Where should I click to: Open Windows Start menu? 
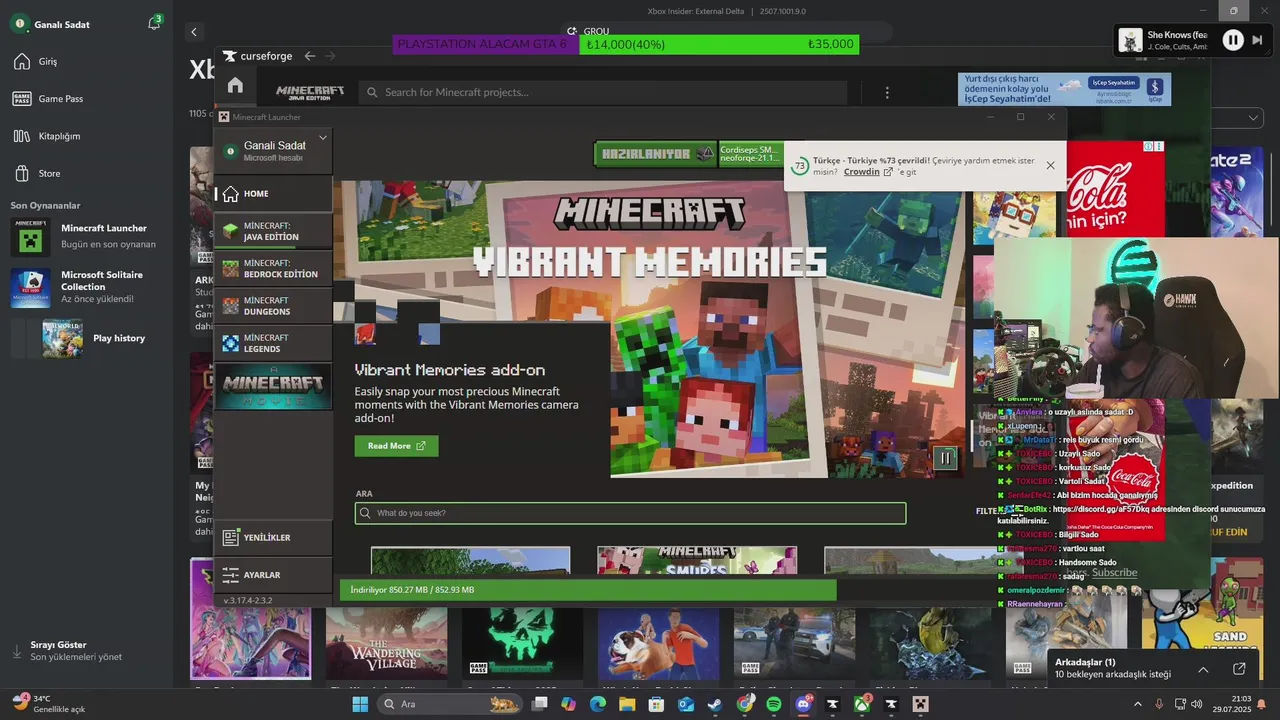pos(360,704)
